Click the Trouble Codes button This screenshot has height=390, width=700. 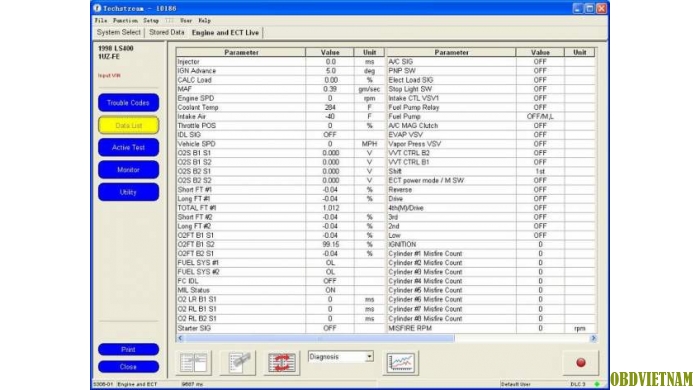pos(128,103)
